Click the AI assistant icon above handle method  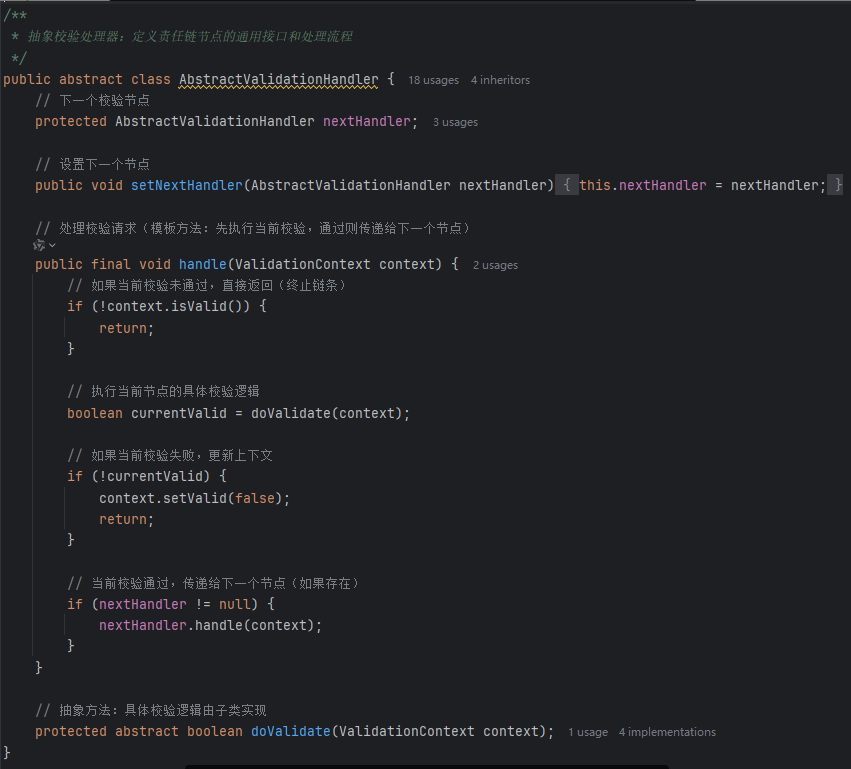click(x=39, y=245)
